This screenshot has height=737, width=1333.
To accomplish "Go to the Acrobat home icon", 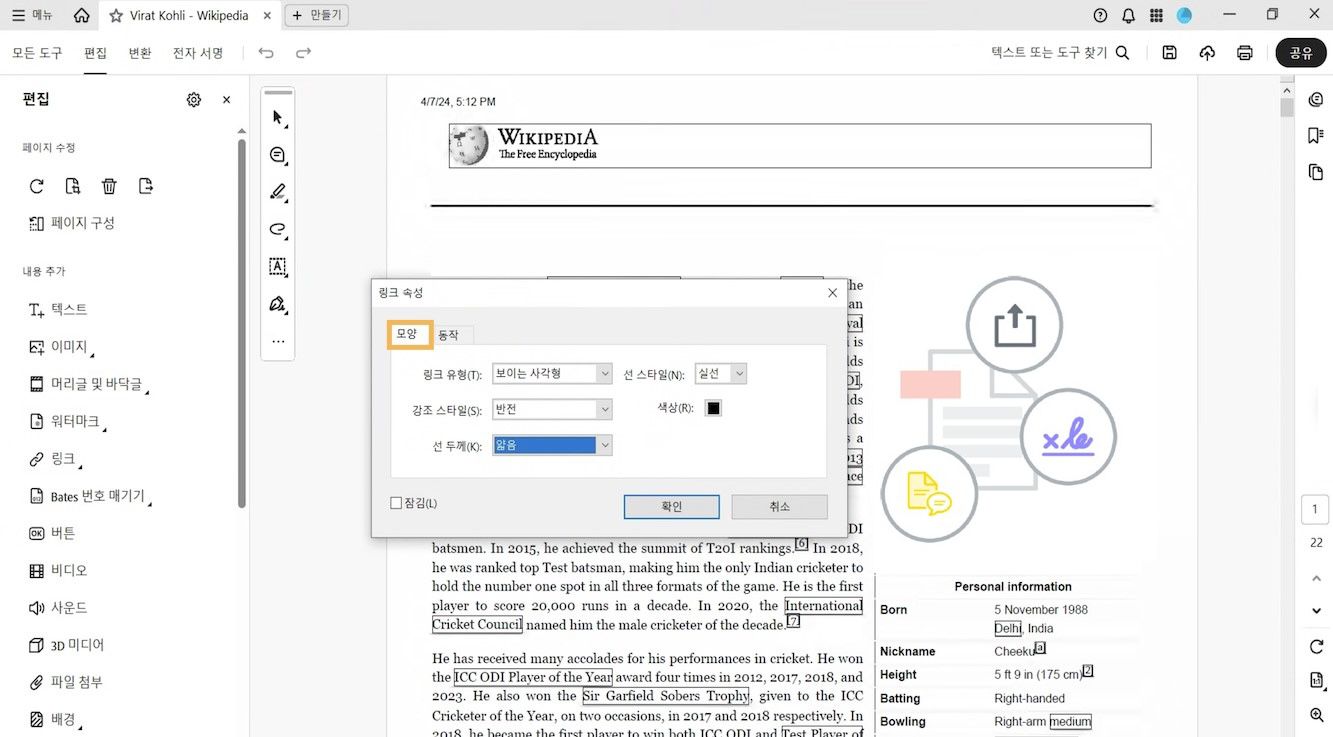I will point(82,16).
